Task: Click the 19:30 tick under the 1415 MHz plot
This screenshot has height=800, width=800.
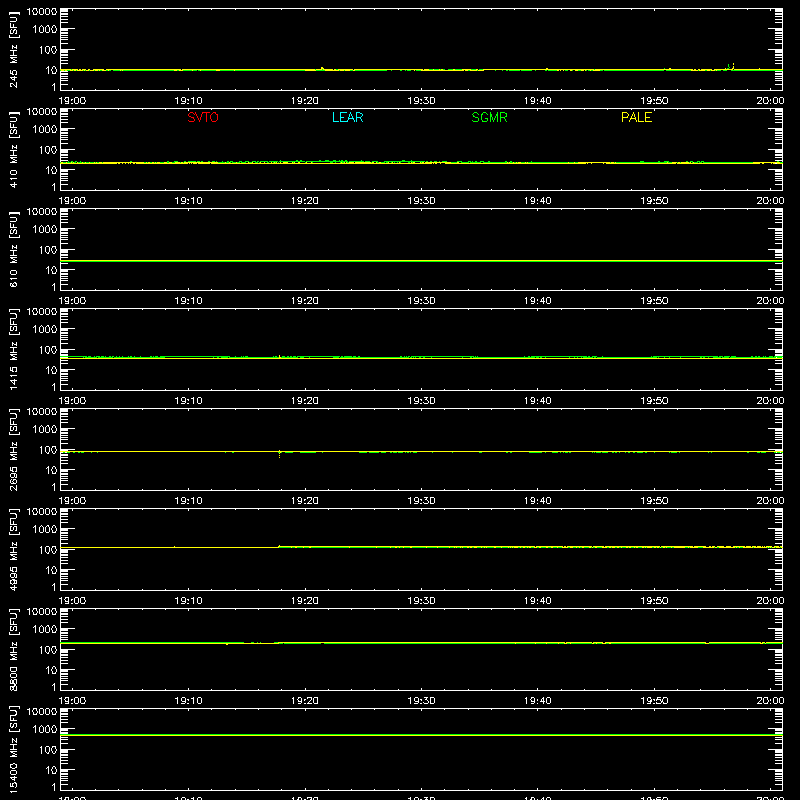Action: tap(421, 401)
